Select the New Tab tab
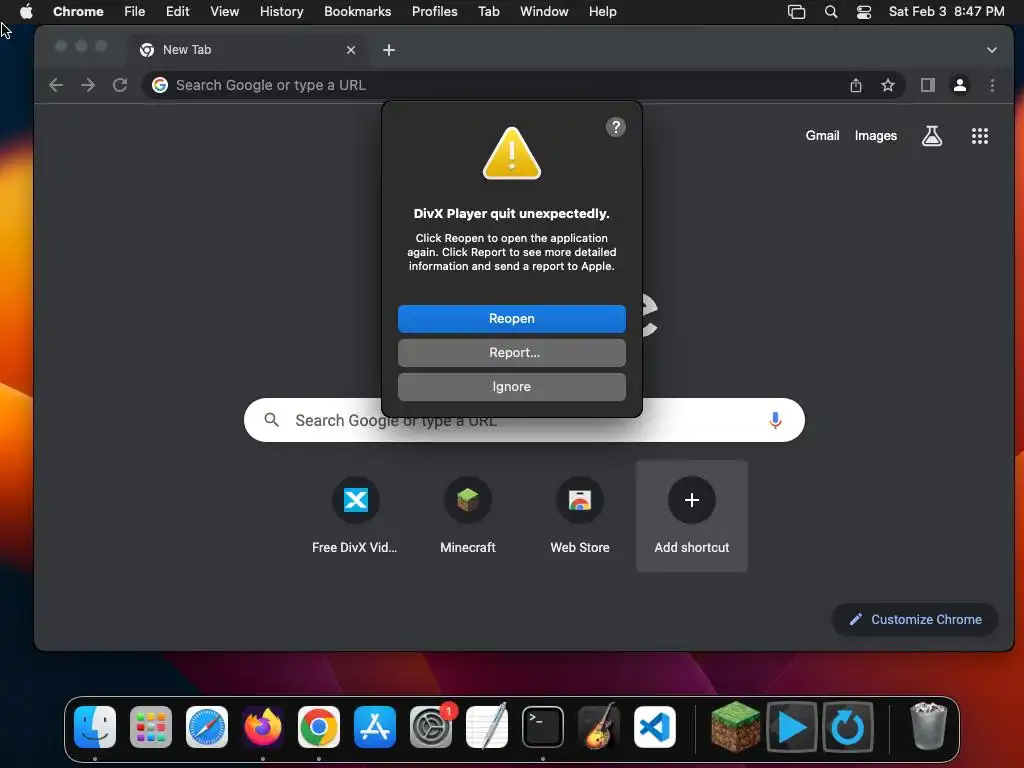Viewport: 1024px width, 768px height. click(248, 50)
